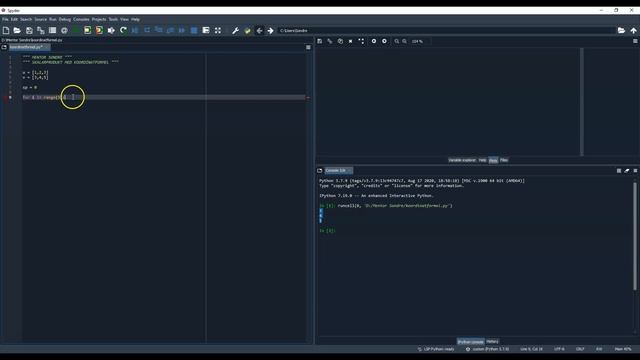Open the Search menu
Screen dimensions: 640x360
[26, 19]
